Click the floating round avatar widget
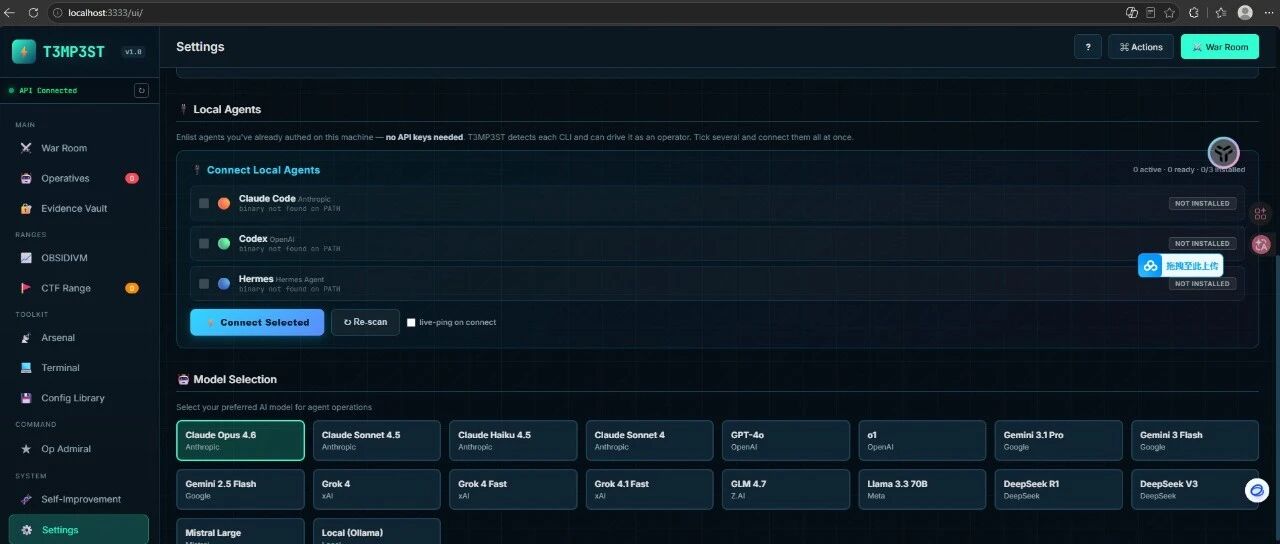 pyautogui.click(x=1224, y=153)
